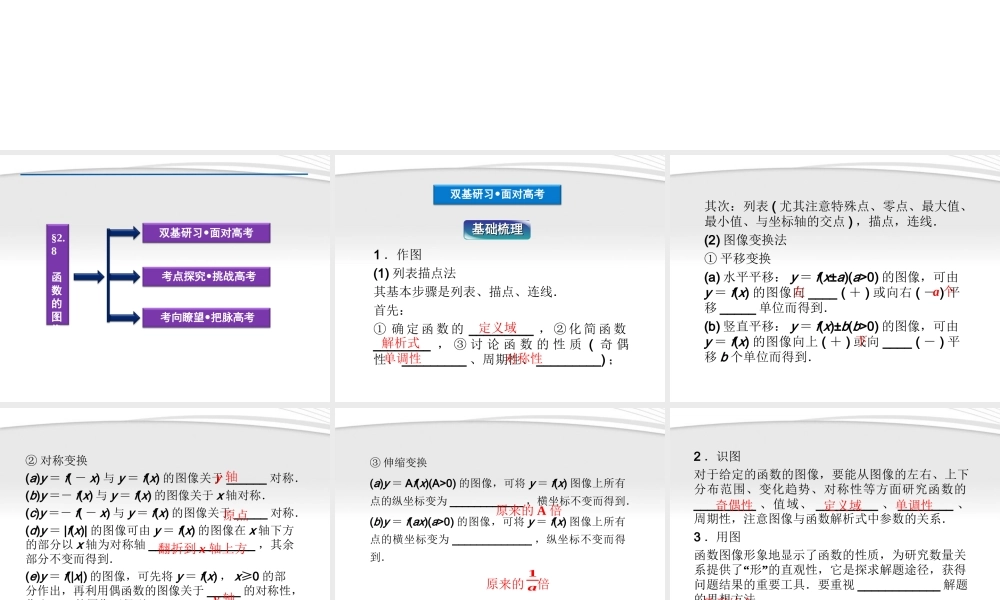Open the slide thumbnail titled 基础梳理
The image size is (1000, 600).
point(500,278)
